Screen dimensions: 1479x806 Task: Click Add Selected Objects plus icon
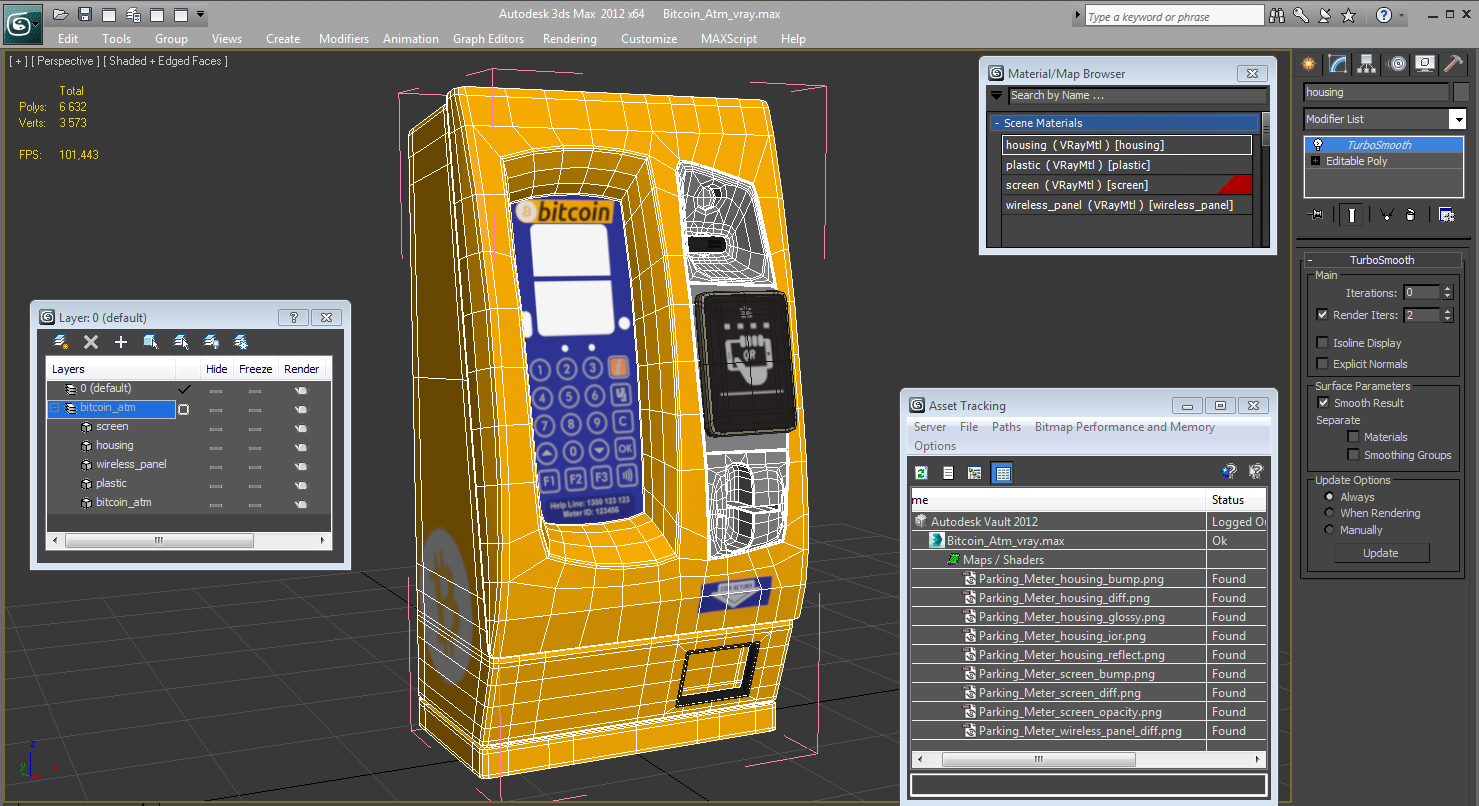pos(121,342)
